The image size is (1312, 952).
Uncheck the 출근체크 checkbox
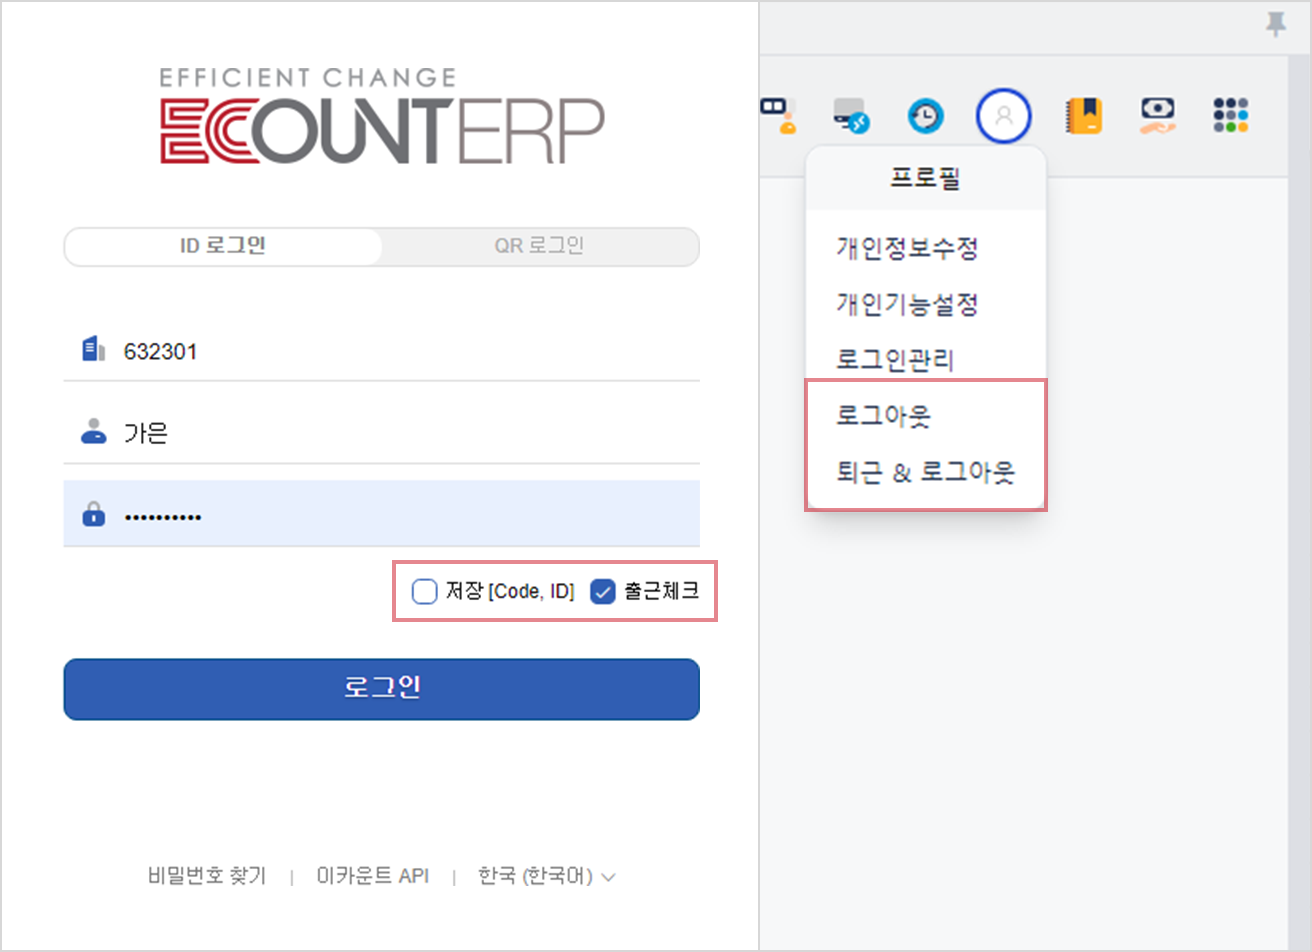[x=603, y=592]
